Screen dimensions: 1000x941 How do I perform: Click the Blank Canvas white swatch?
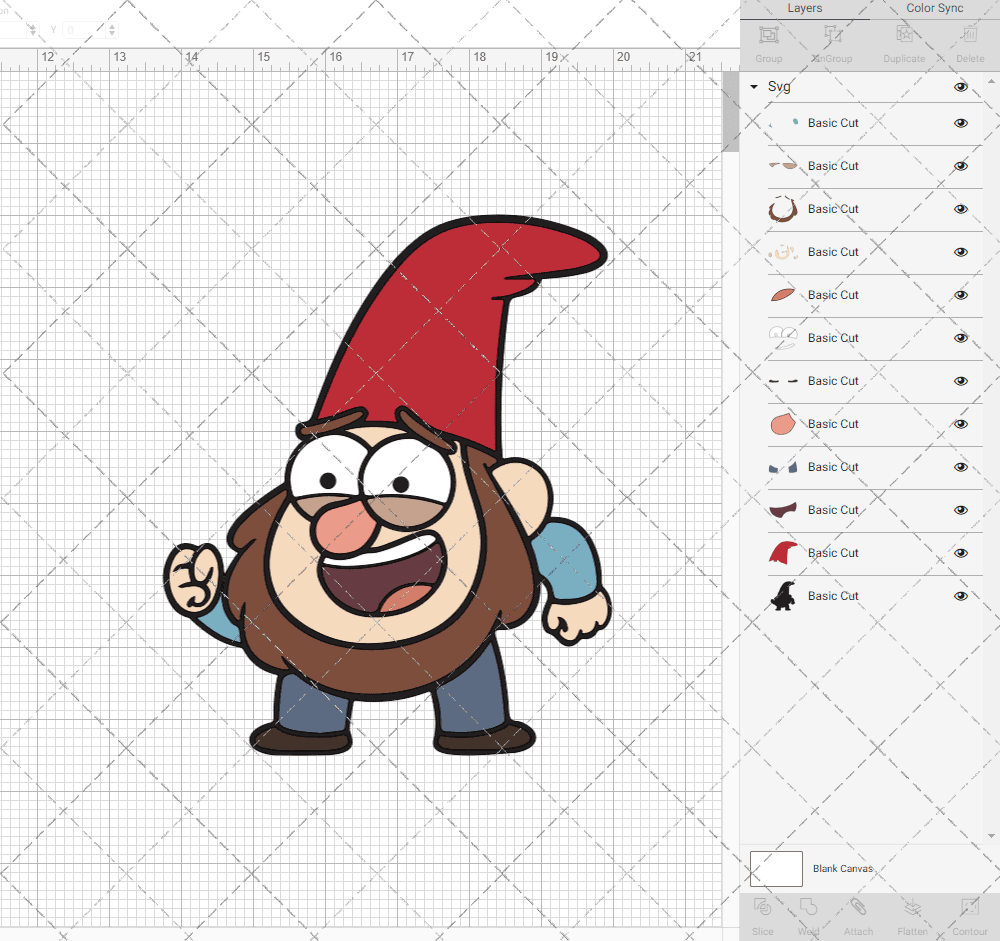(x=776, y=869)
